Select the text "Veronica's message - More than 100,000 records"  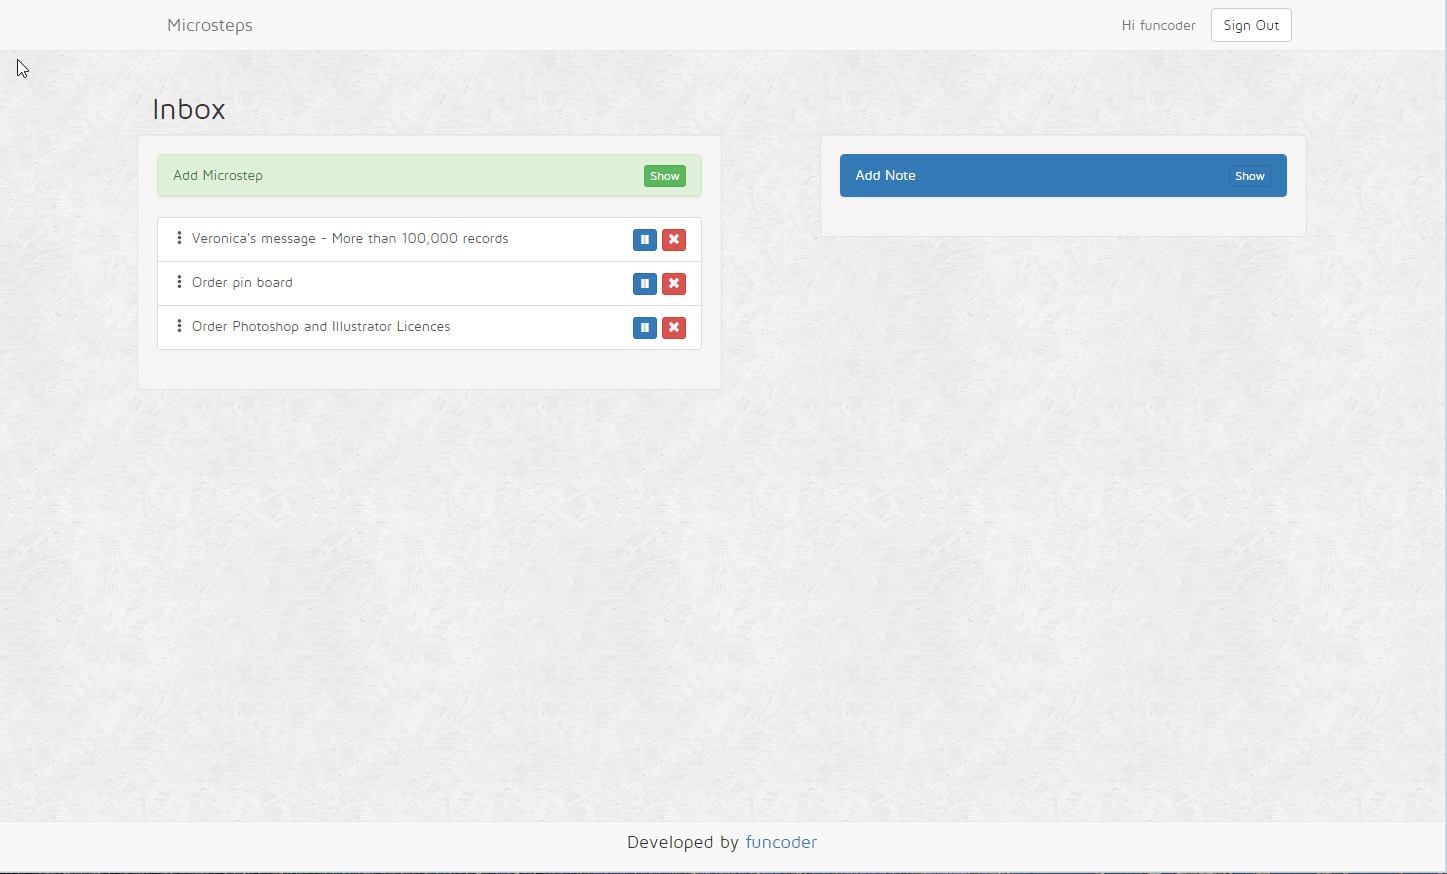(350, 239)
